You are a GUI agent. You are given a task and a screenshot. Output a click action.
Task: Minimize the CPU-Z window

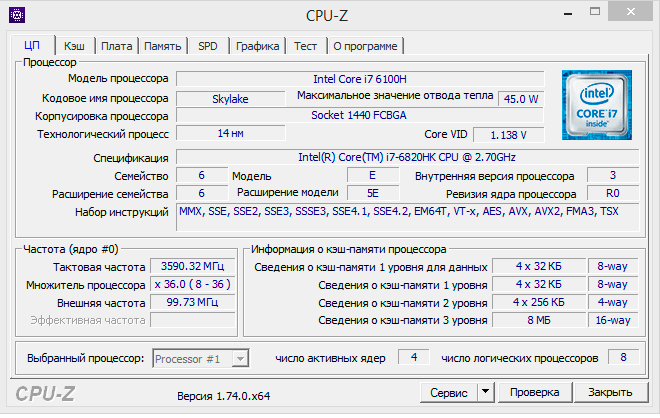(x=568, y=13)
